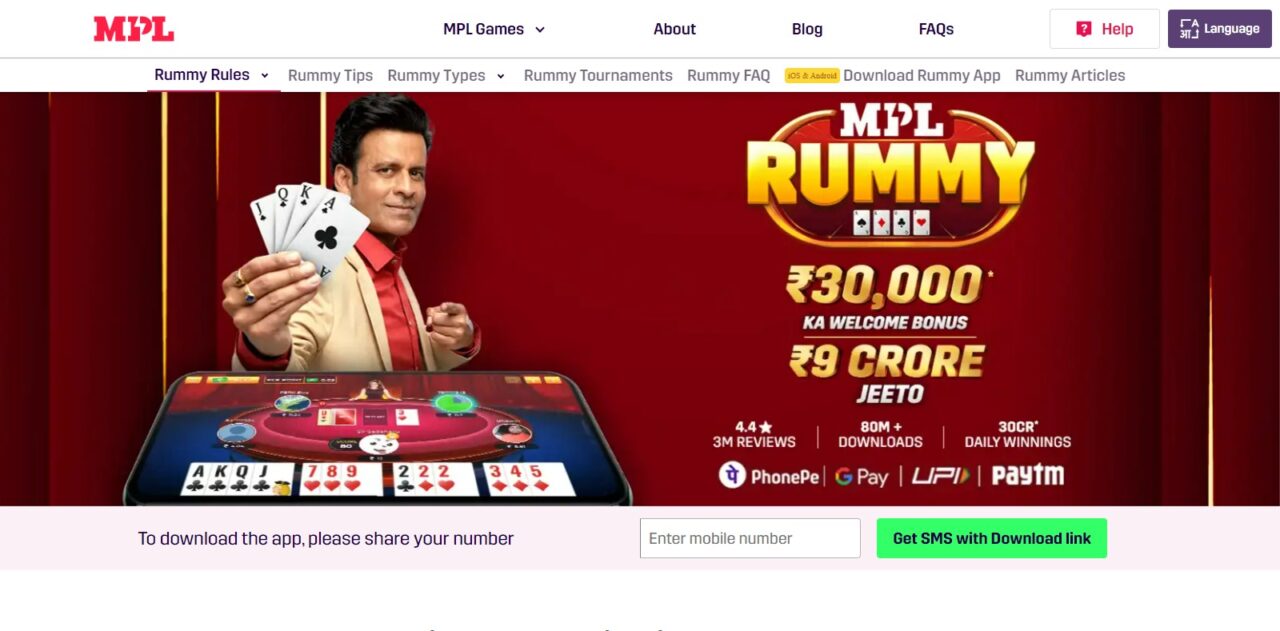Open the Rummy Tips tab
1280x631 pixels.
330,75
